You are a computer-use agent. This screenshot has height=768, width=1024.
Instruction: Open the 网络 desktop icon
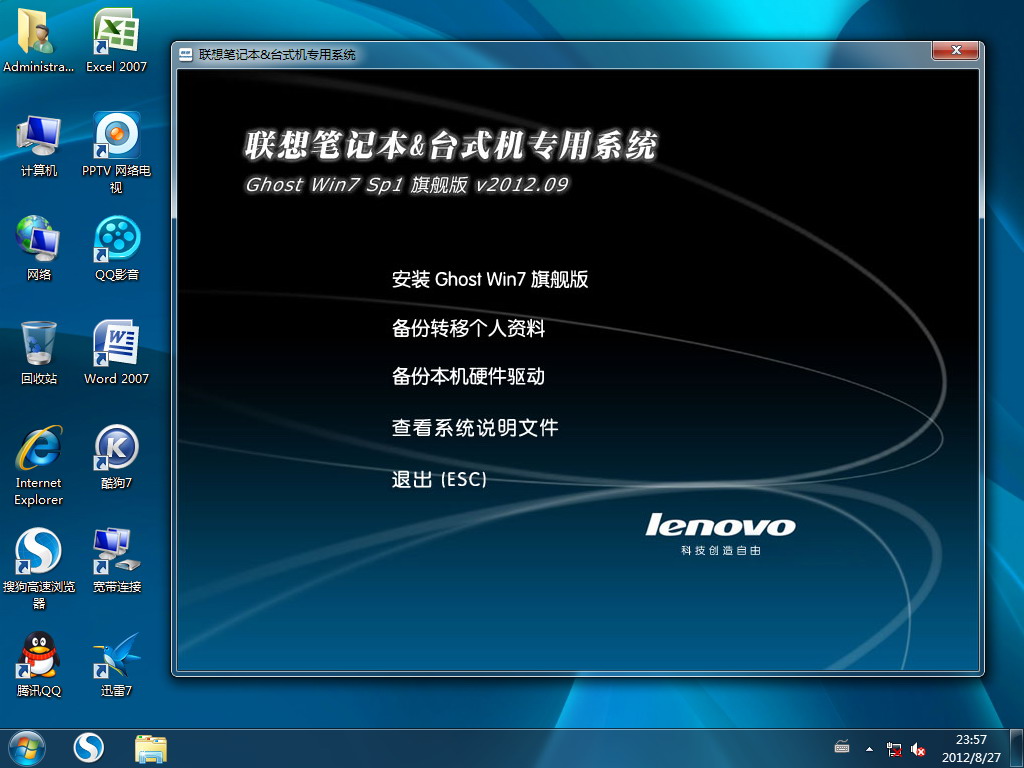(39, 248)
